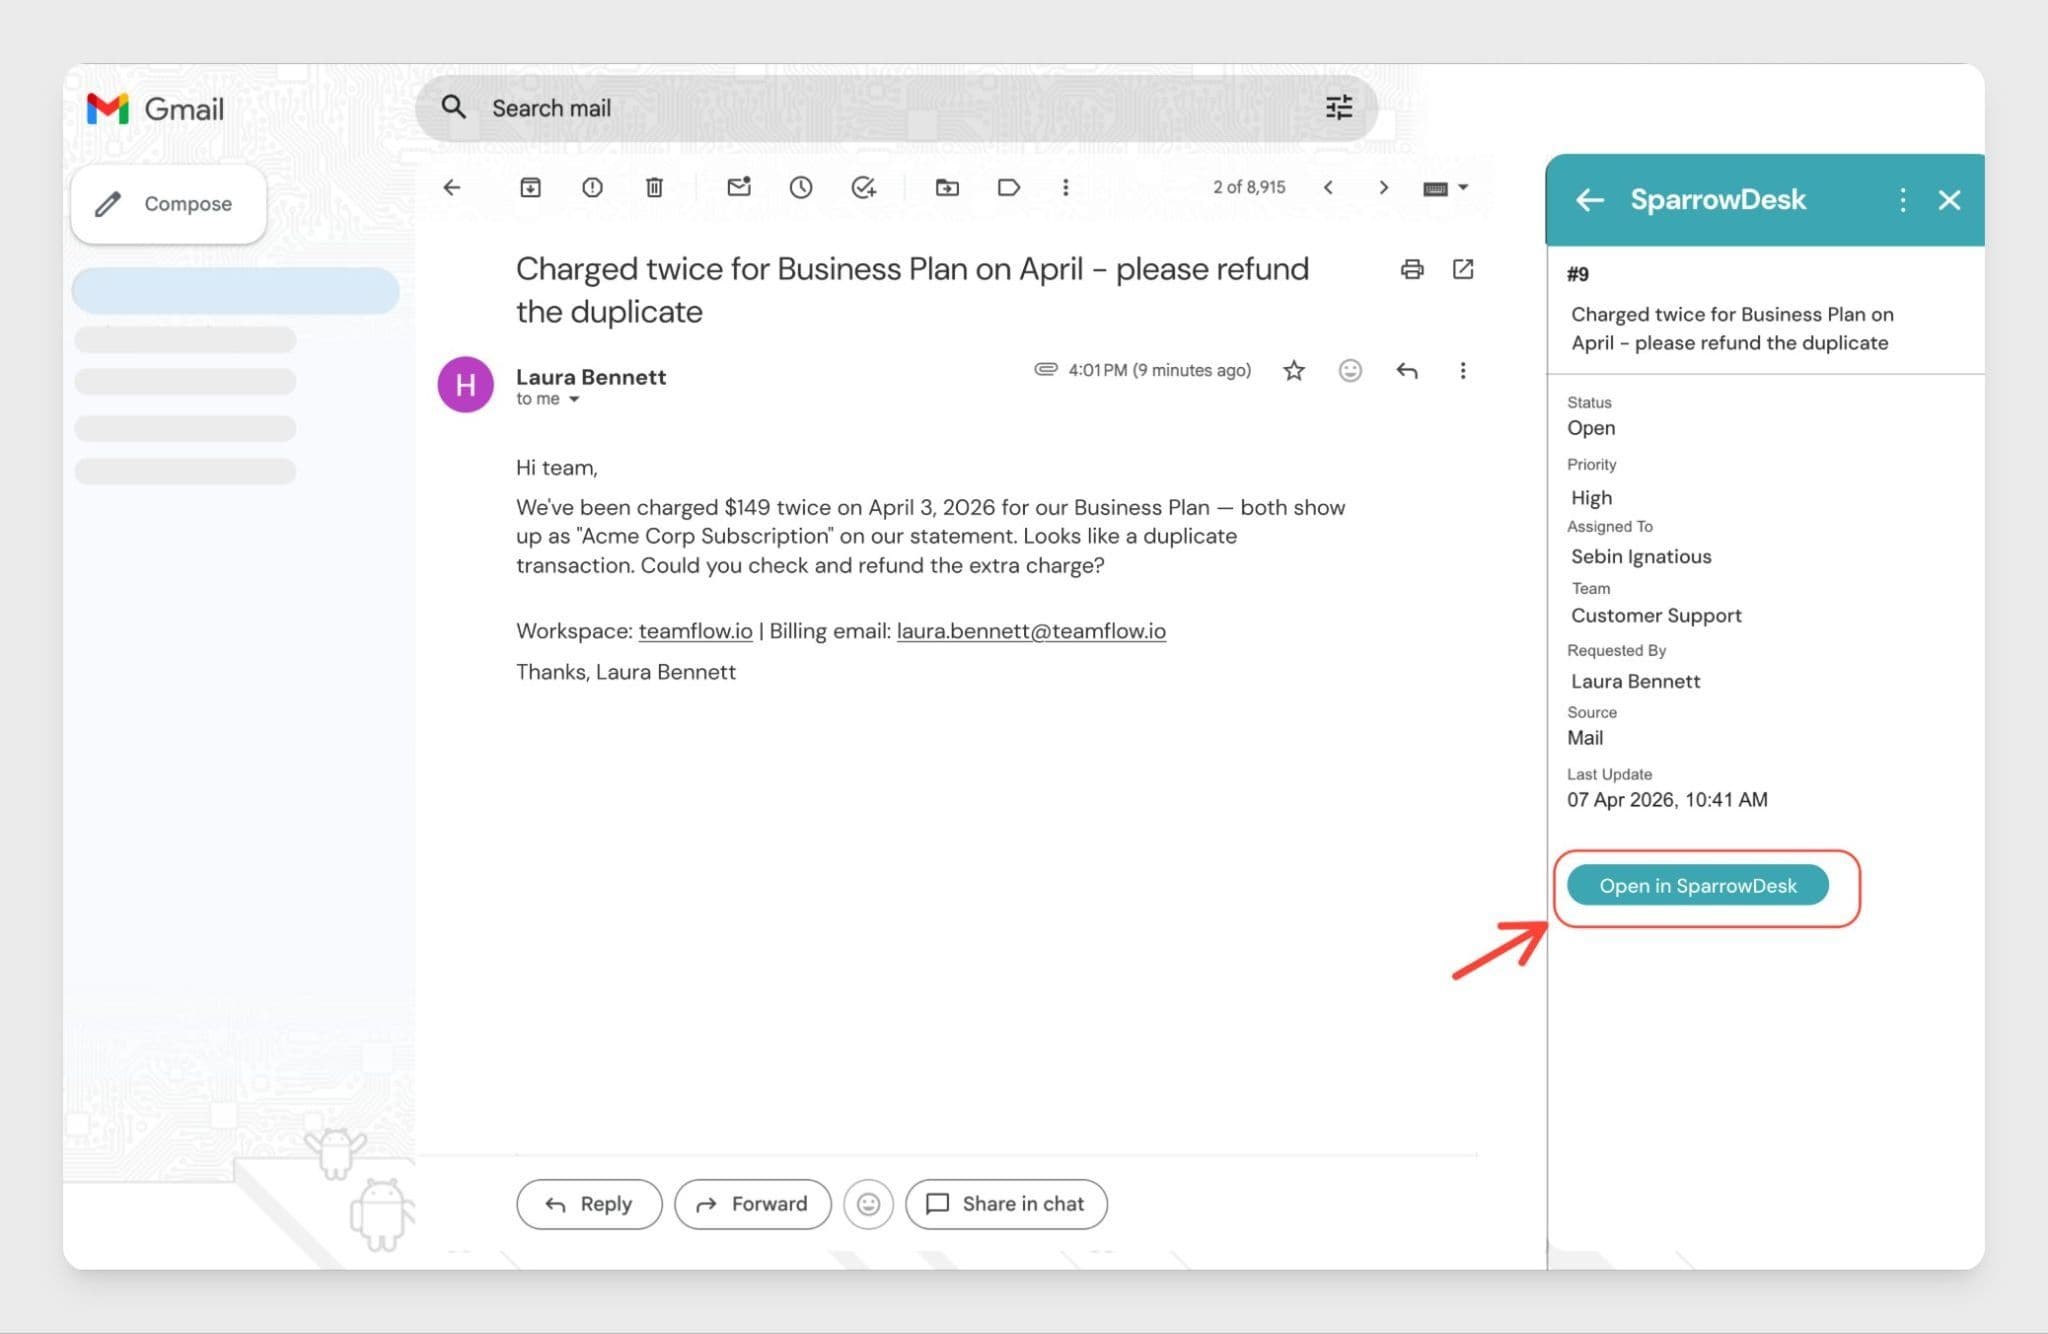
Task: Open input tools keyboard dropdown
Action: (1463, 187)
